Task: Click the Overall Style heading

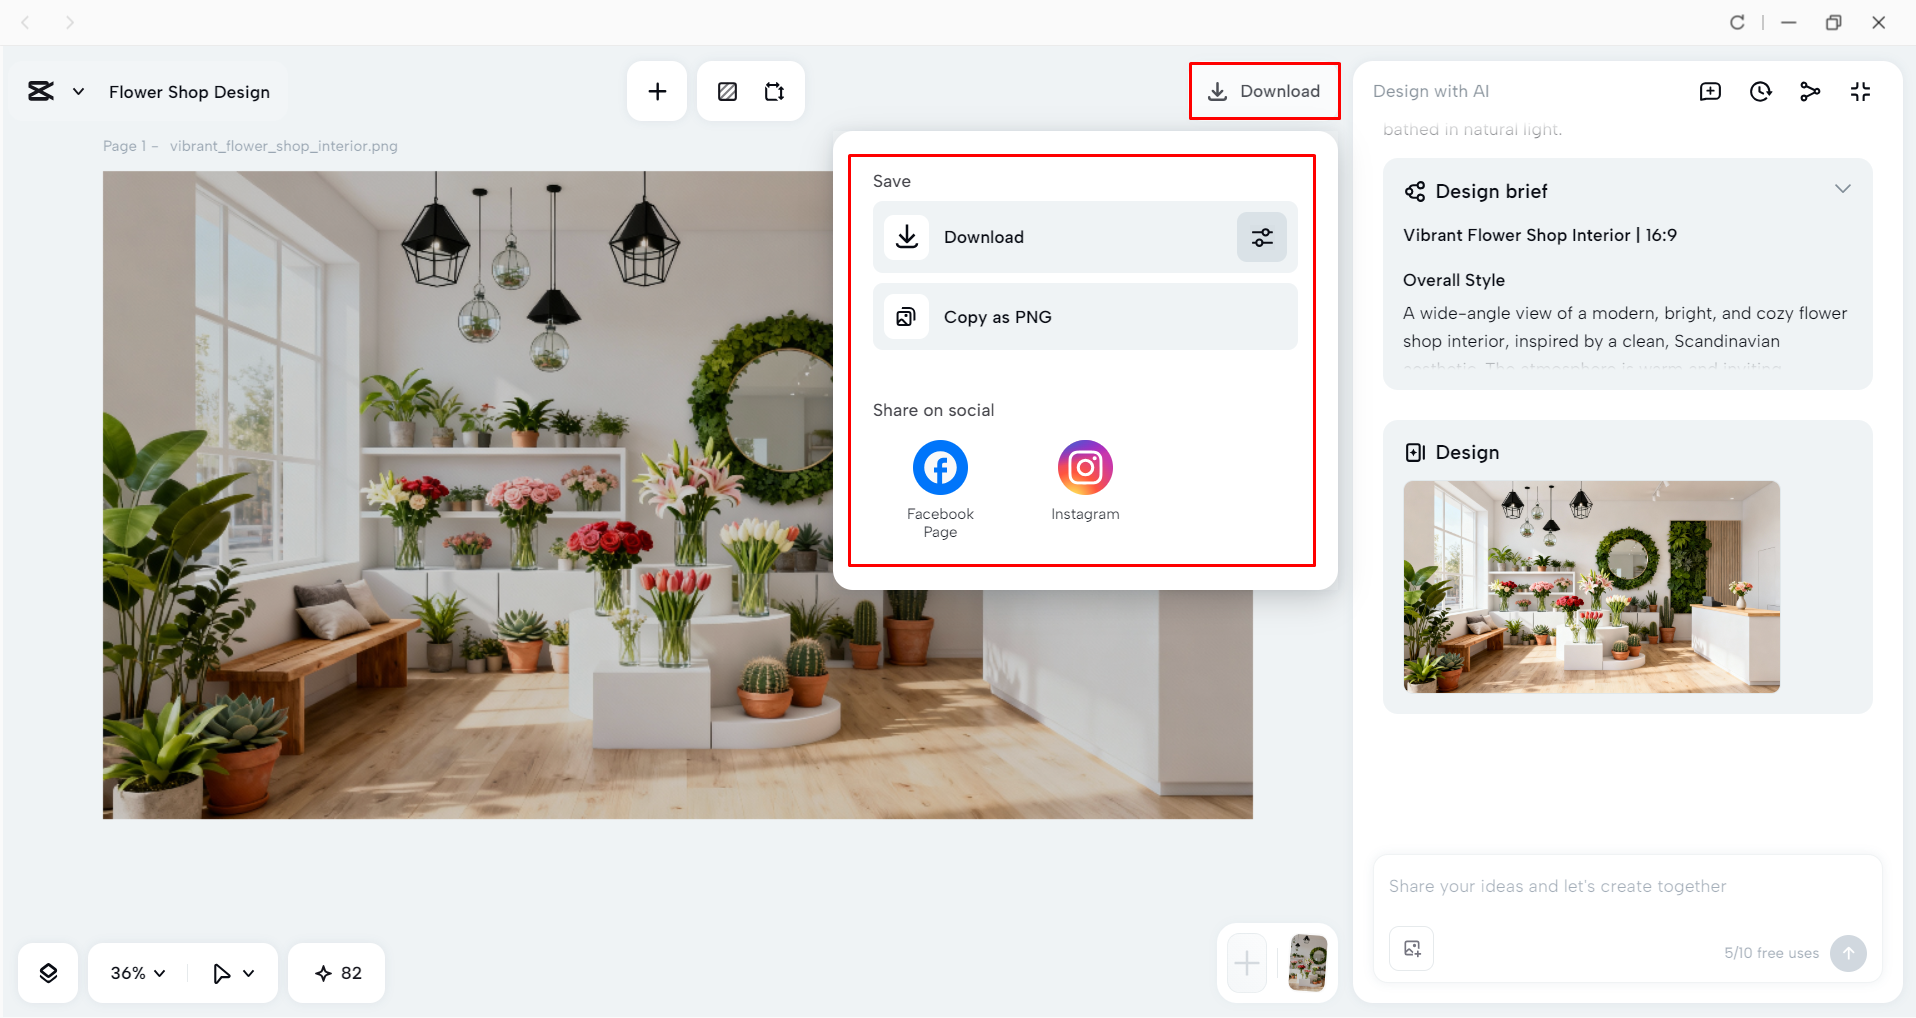Action: (1453, 280)
